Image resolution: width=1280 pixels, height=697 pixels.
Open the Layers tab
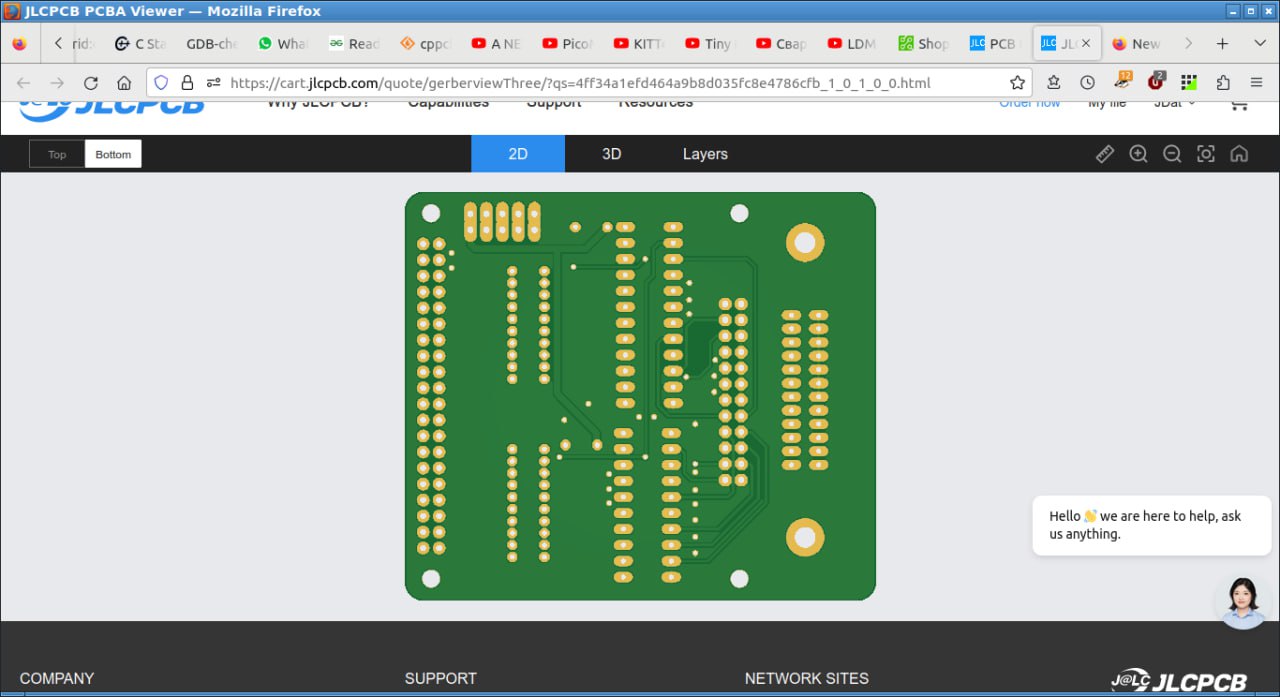(x=705, y=154)
